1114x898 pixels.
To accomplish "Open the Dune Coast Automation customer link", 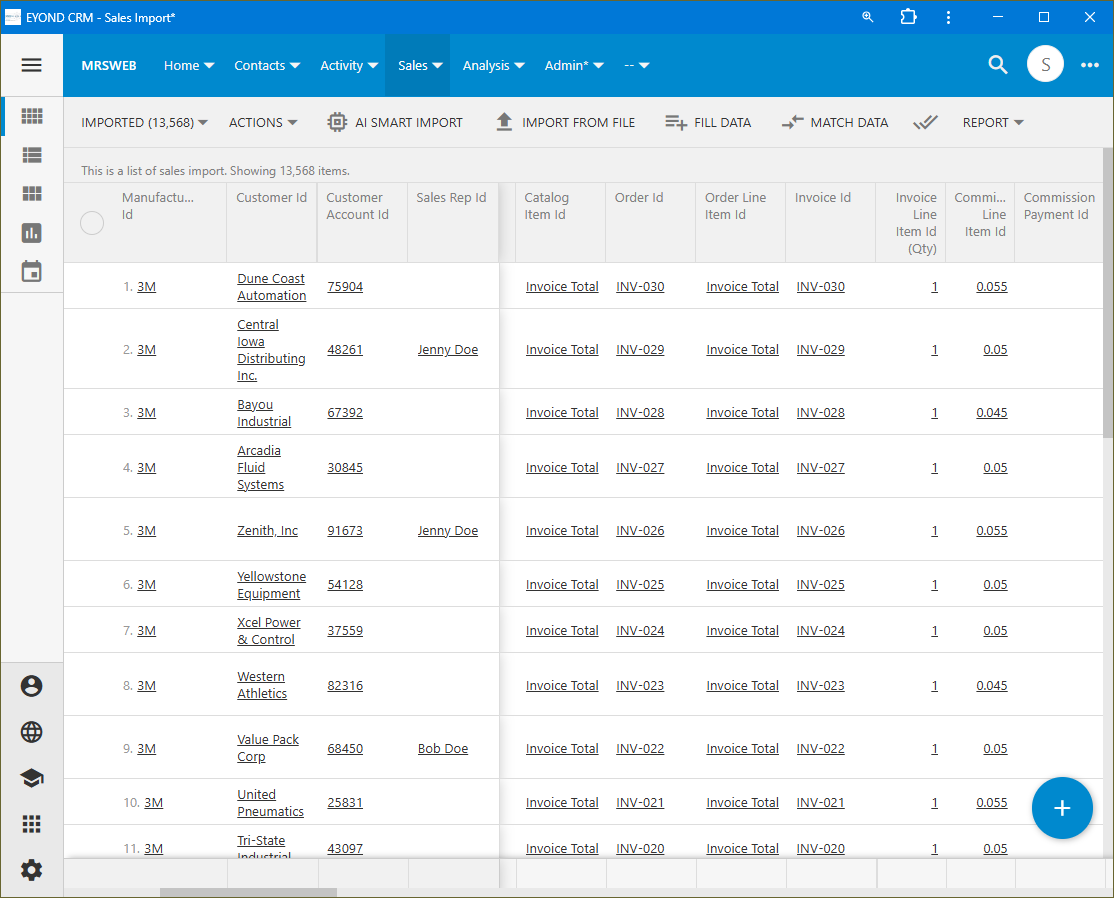I will [271, 287].
